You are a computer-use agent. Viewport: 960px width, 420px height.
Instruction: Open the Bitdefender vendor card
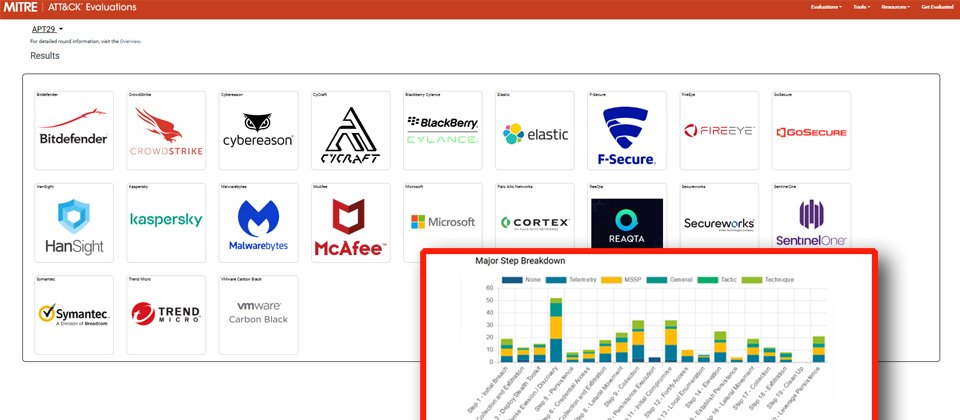tap(74, 130)
